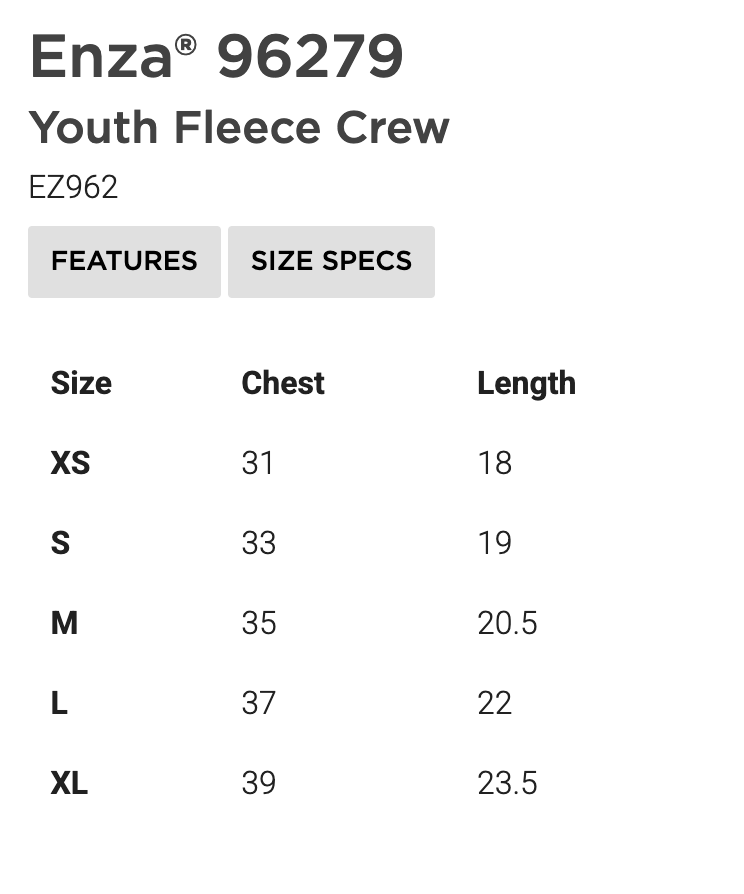The image size is (744, 894).
Task: Click the chest measurement 31 for XS
Action: tap(258, 463)
